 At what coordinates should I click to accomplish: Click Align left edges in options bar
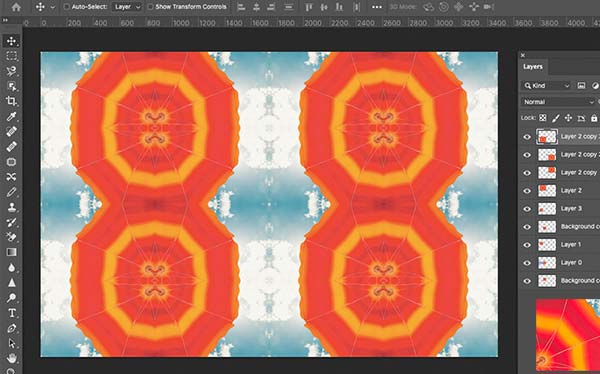[241, 7]
